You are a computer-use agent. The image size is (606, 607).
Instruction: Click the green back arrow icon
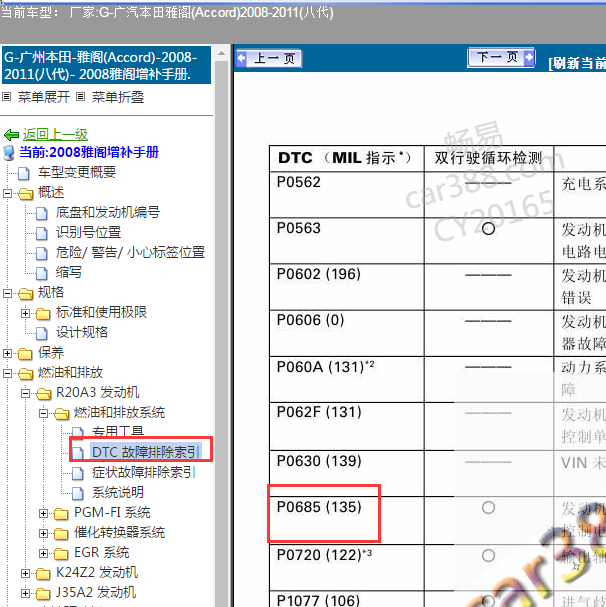pyautogui.click(x=11, y=135)
